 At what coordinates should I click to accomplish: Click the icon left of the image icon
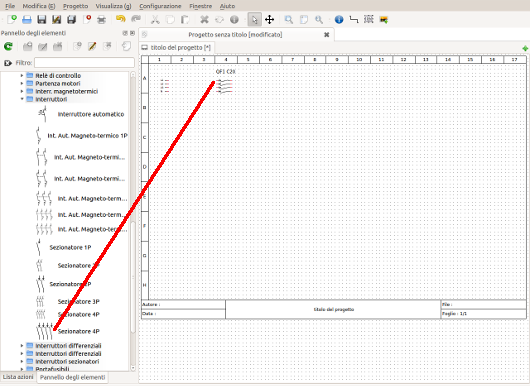[x=369, y=20]
